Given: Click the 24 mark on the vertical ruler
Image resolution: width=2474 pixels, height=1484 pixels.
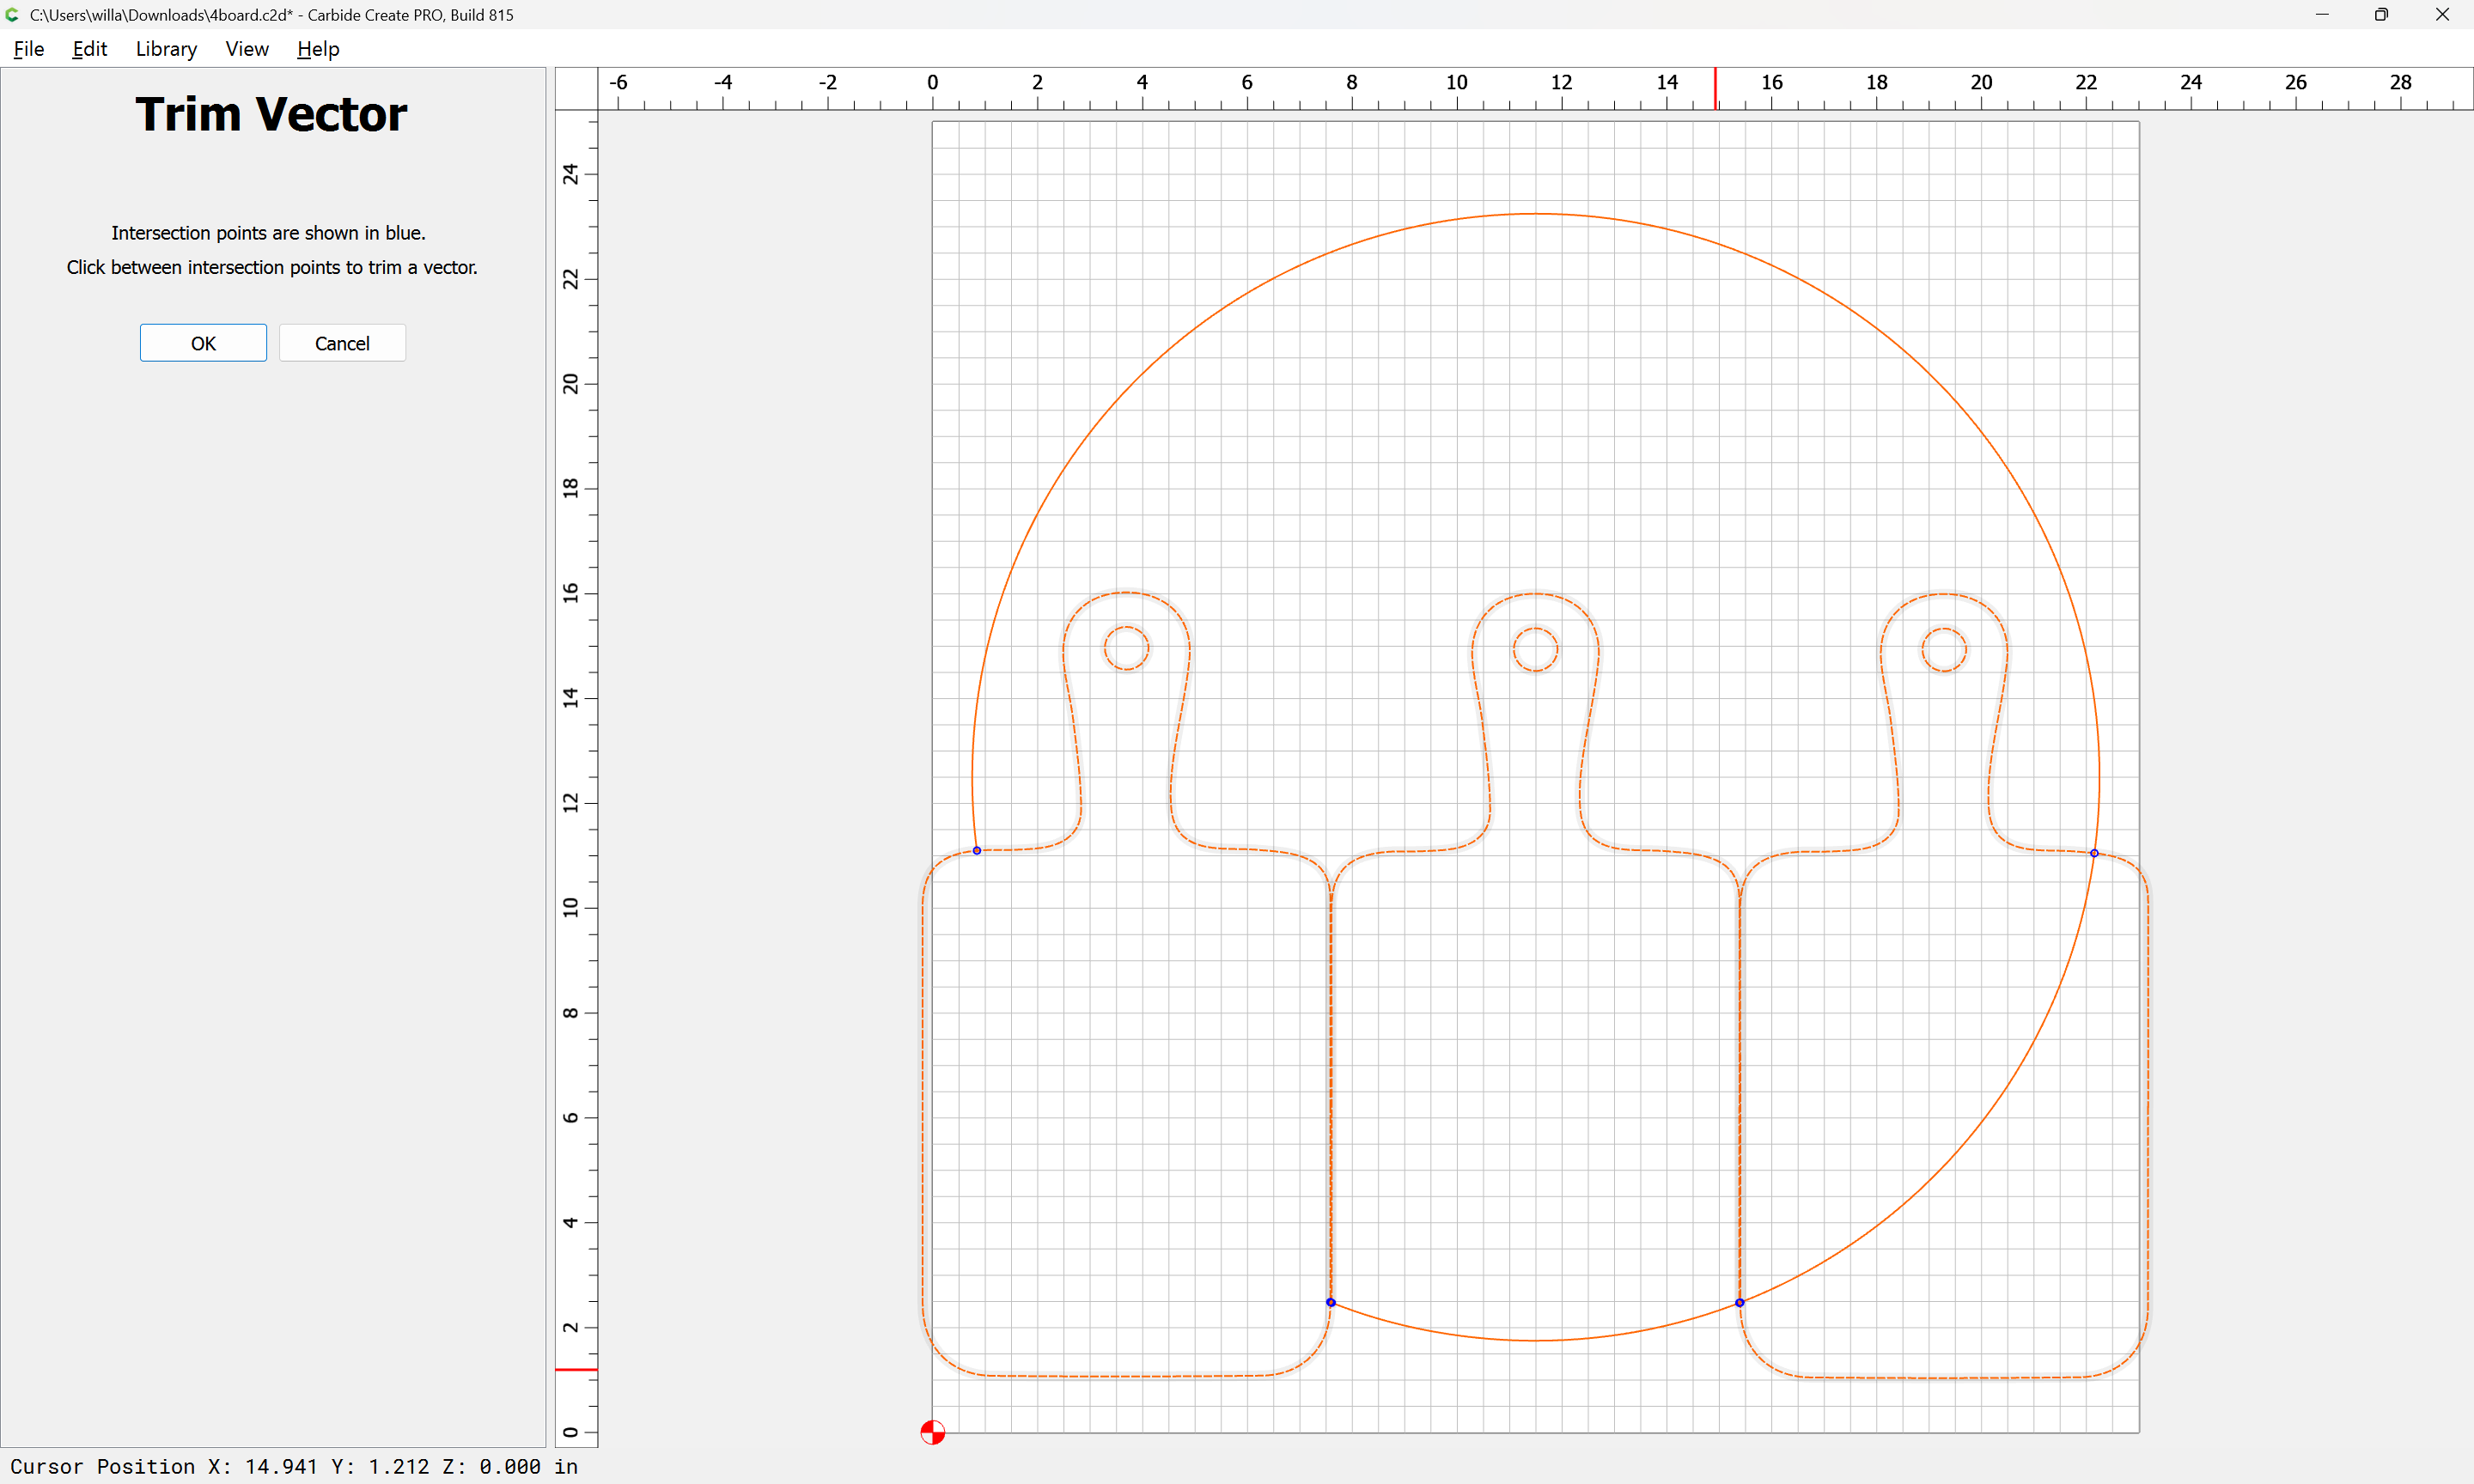Looking at the screenshot, I should (x=570, y=174).
